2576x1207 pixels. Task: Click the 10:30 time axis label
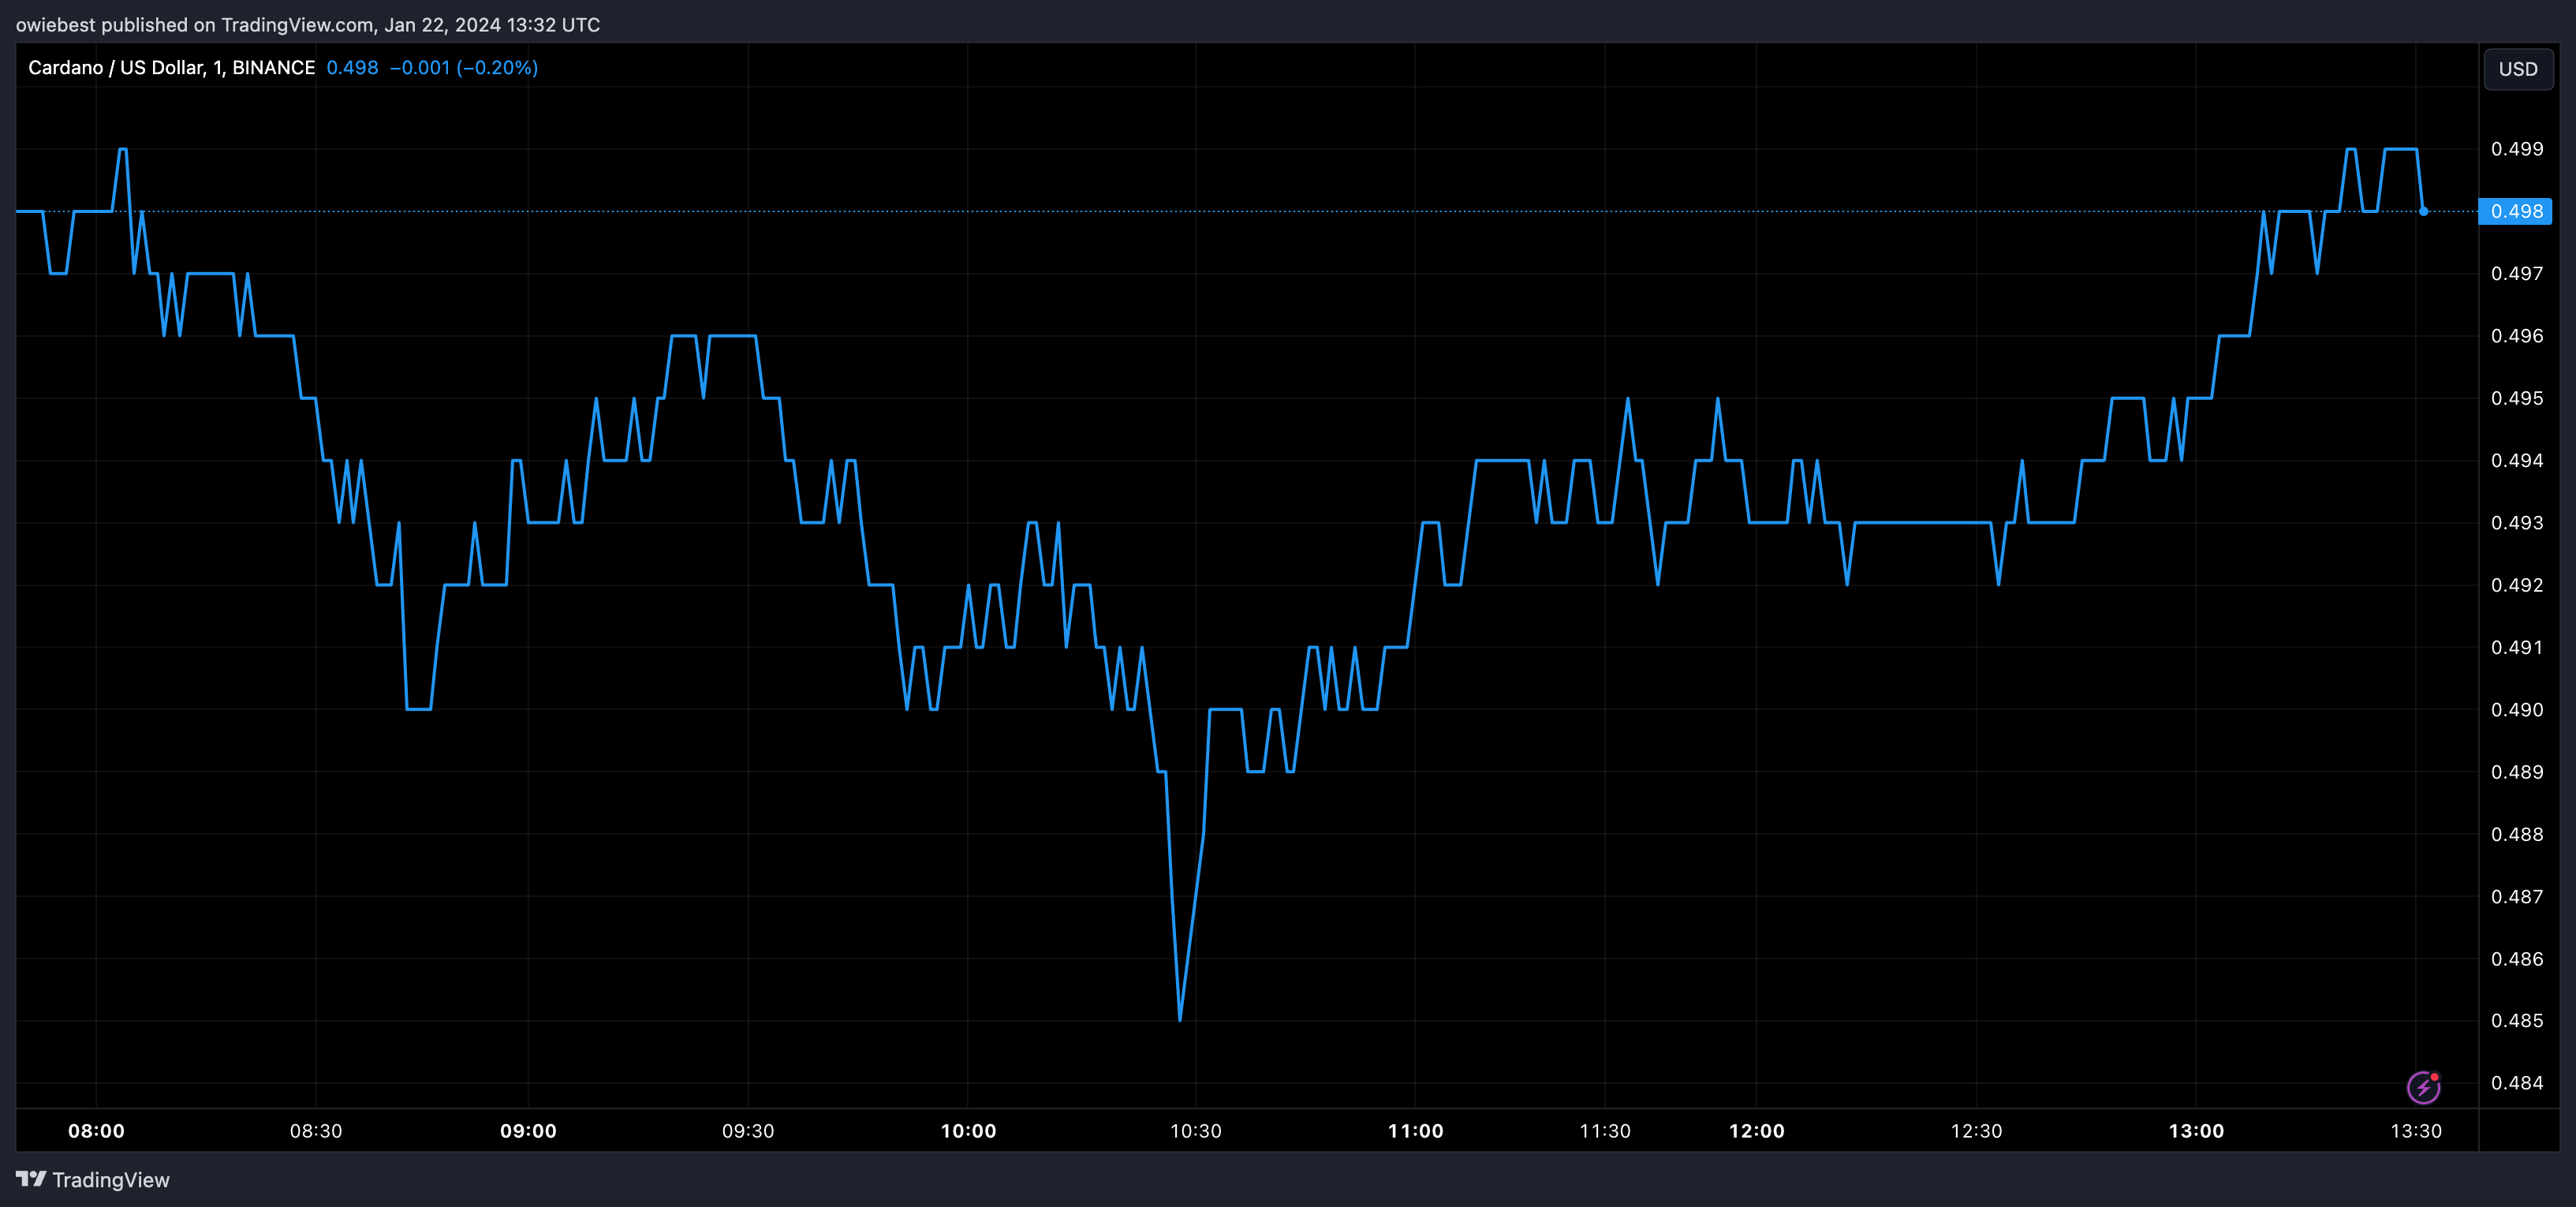coord(1196,1131)
